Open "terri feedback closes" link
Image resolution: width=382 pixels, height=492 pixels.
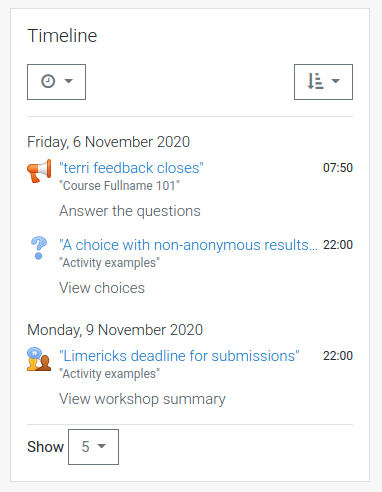point(131,168)
